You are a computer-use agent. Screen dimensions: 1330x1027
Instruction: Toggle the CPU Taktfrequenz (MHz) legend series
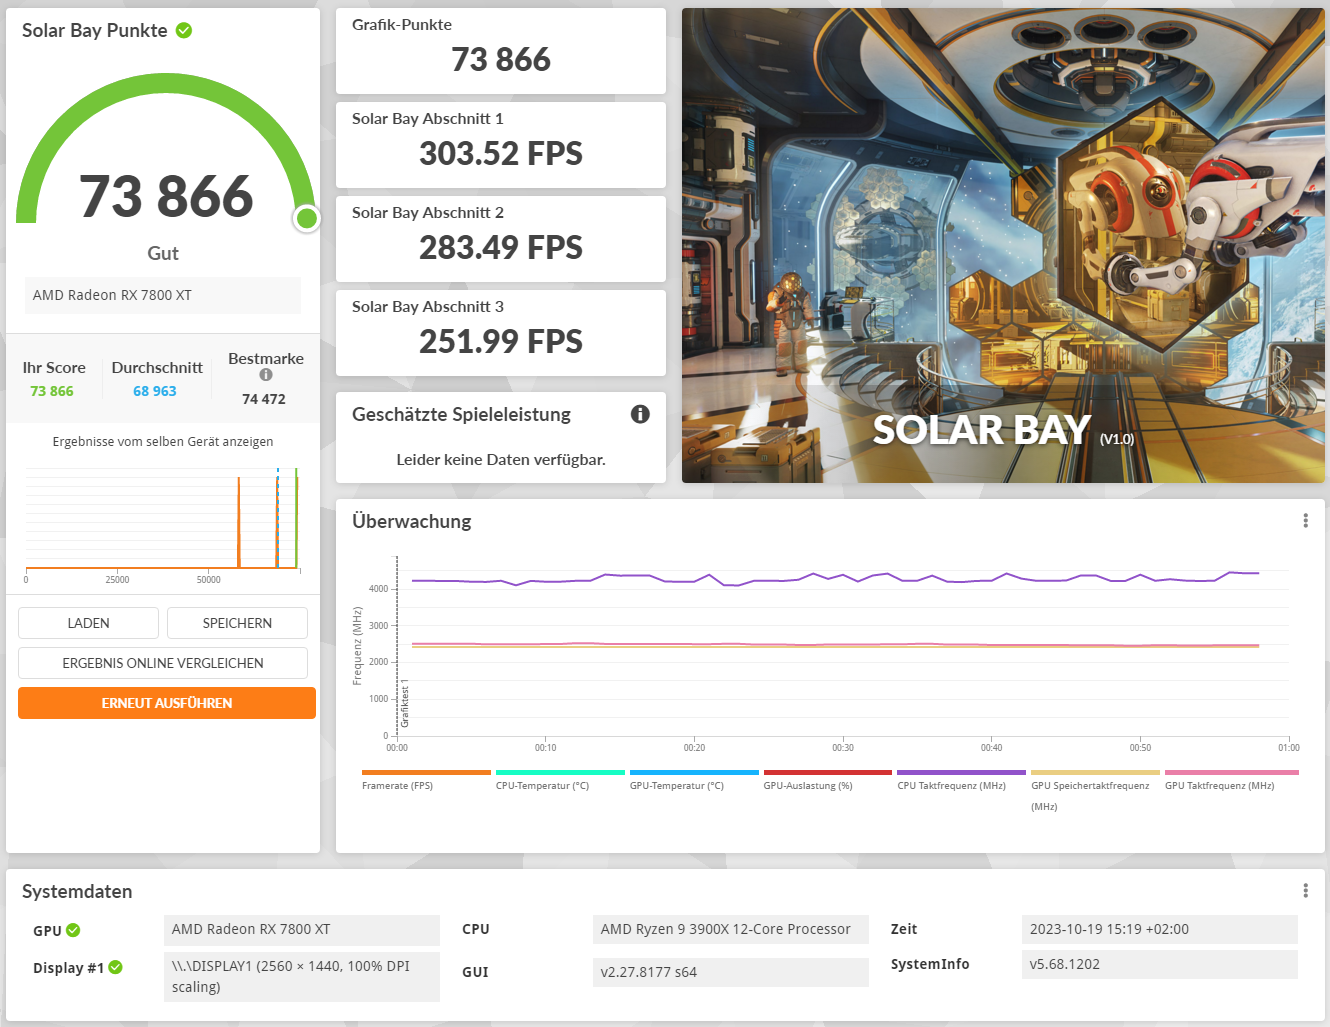point(961,780)
